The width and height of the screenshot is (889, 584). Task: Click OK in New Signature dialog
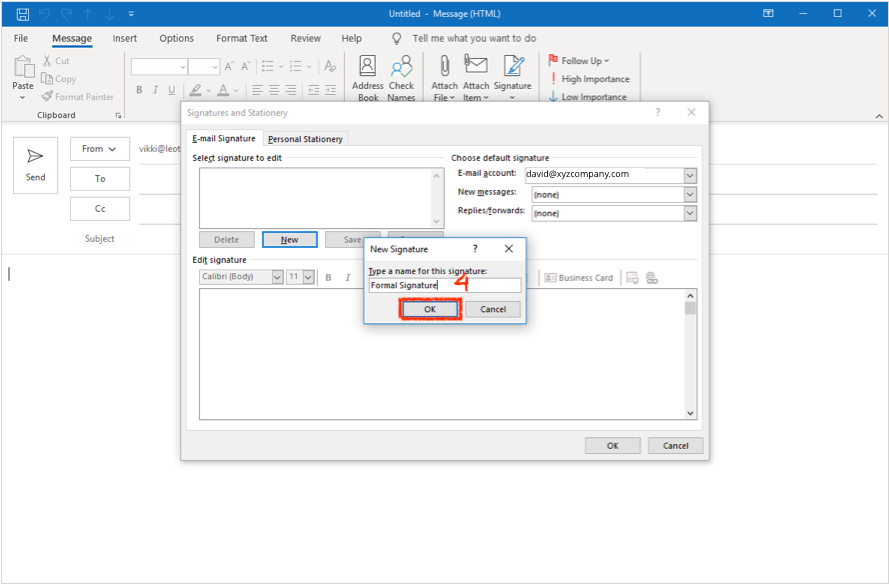[x=430, y=309]
